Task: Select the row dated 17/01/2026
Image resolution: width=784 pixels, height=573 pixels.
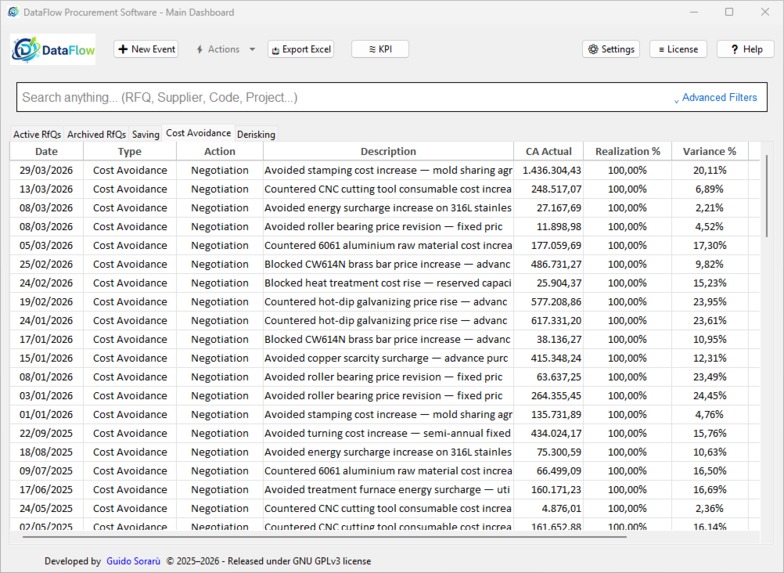Action: coord(384,340)
